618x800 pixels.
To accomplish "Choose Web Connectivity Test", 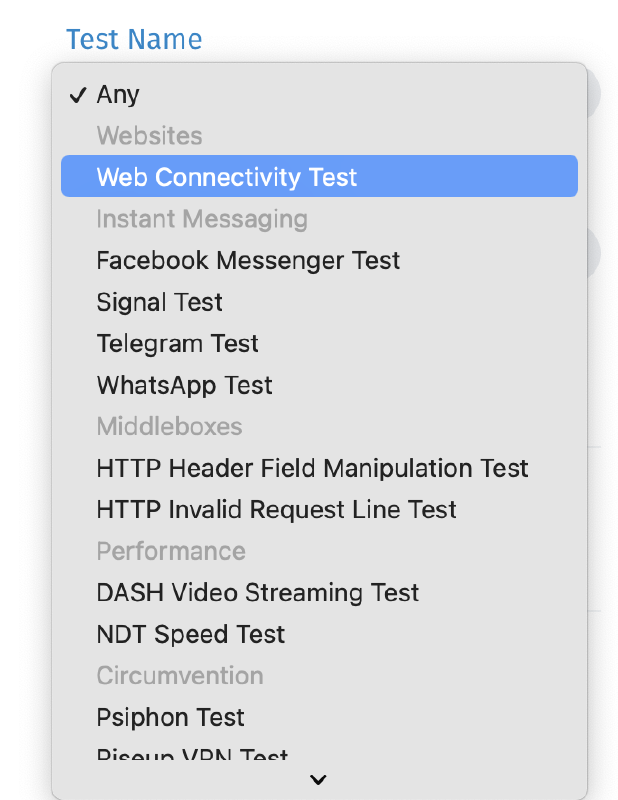I will (x=226, y=177).
